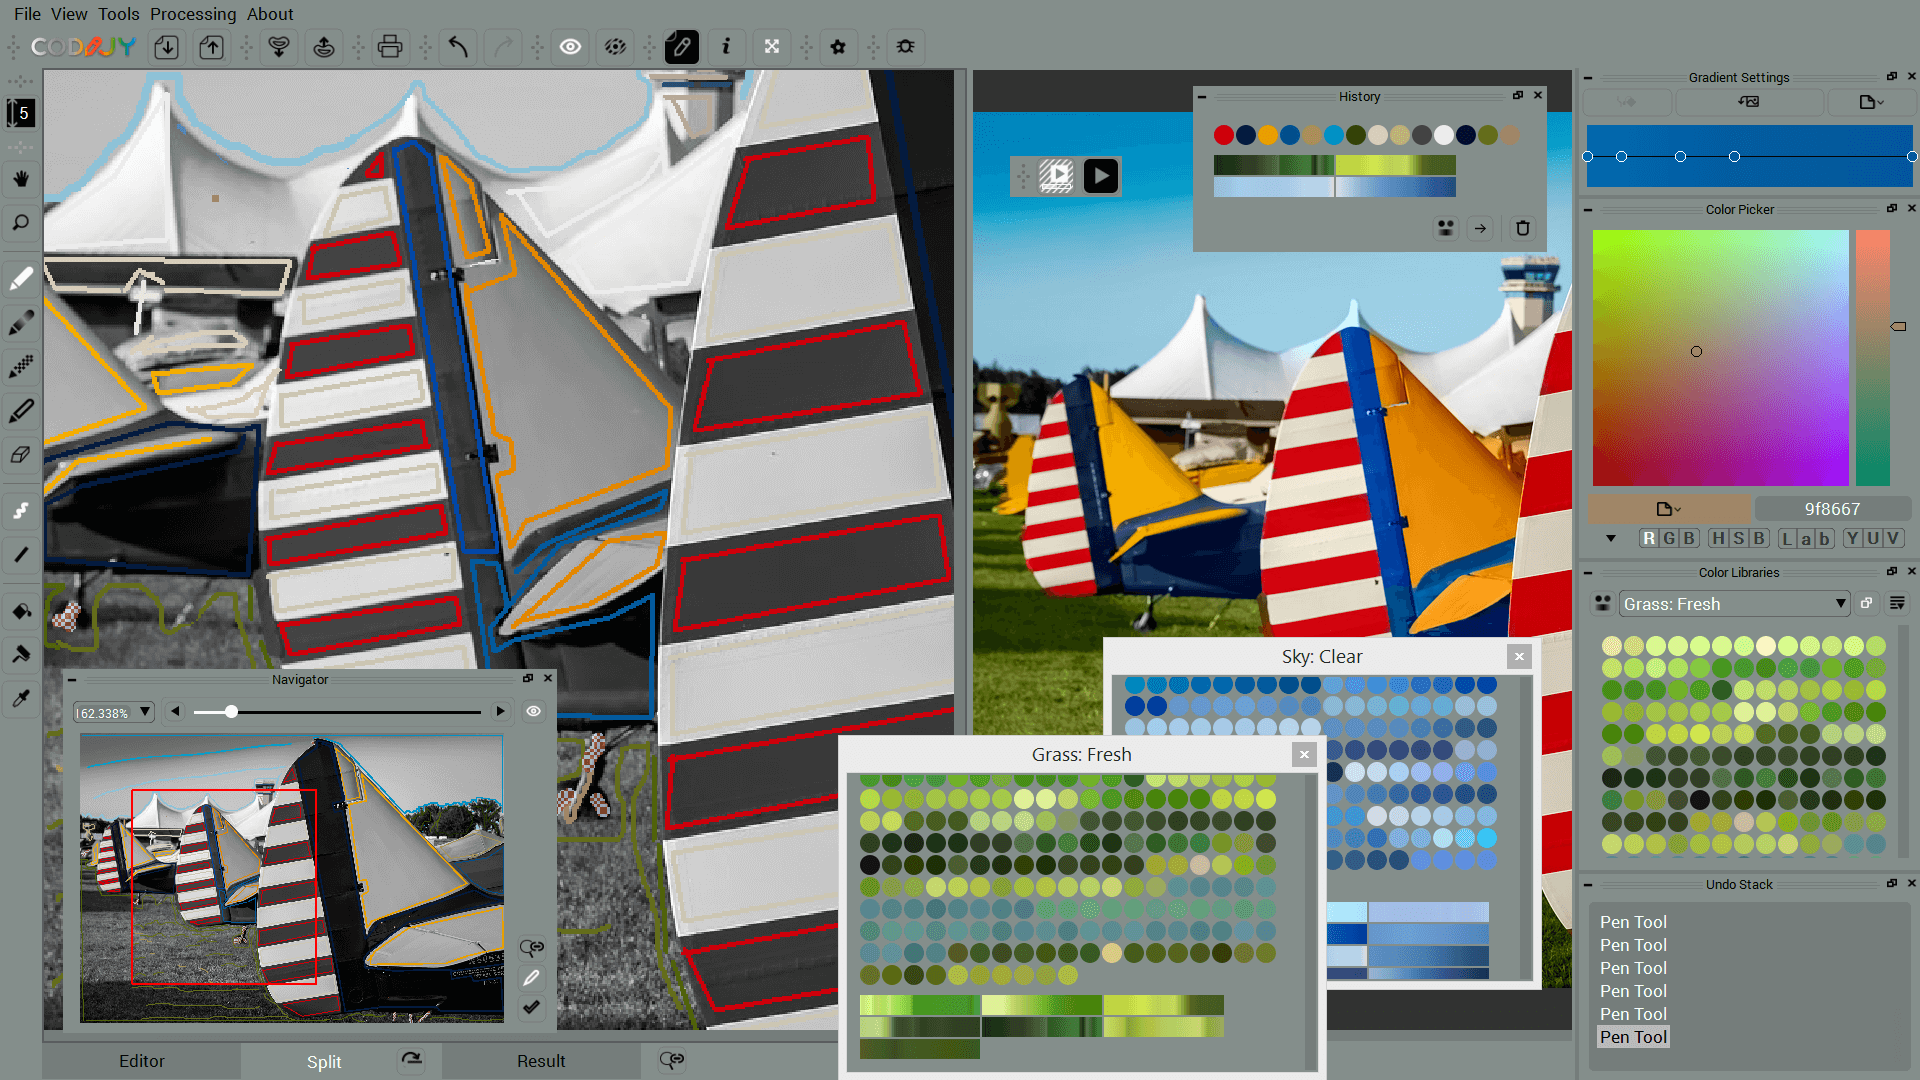Image resolution: width=1920 pixels, height=1080 pixels.
Task: Click the info icon in toolbar
Action: tap(726, 47)
